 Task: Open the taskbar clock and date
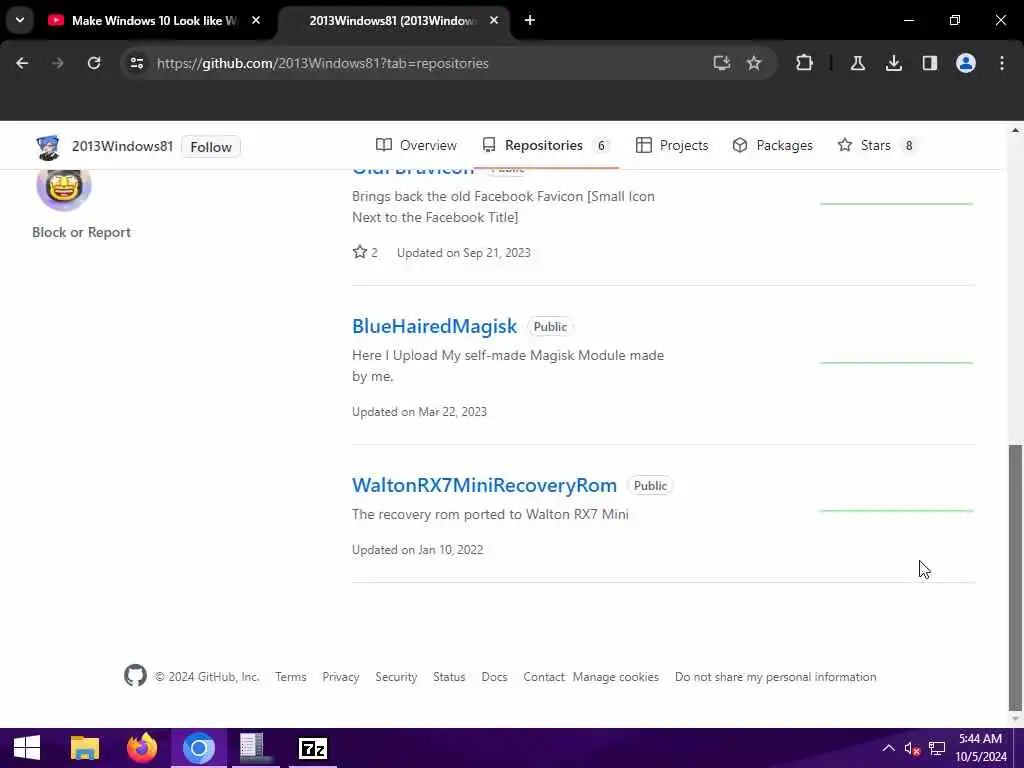(981, 748)
